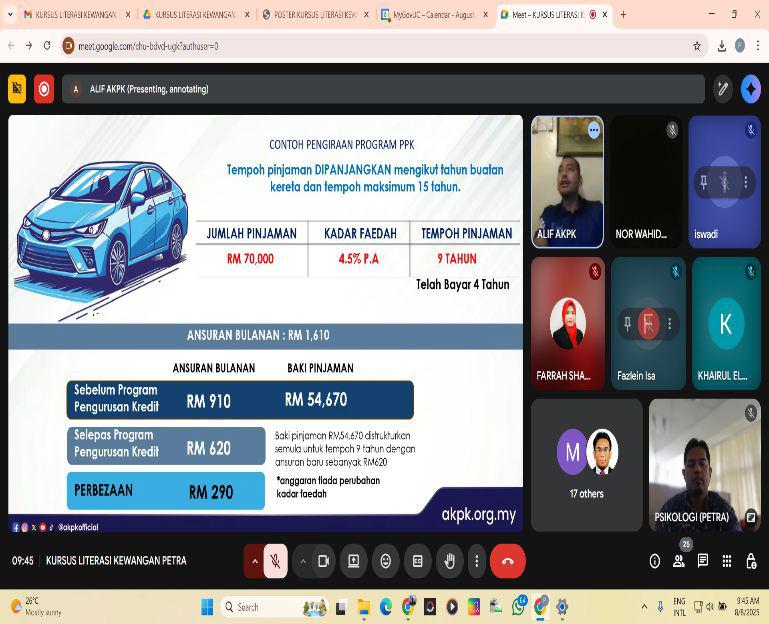769x624 pixels.
Task: Switch to POSTER KURSUS LITERASI tab
Action: [x=314, y=15]
